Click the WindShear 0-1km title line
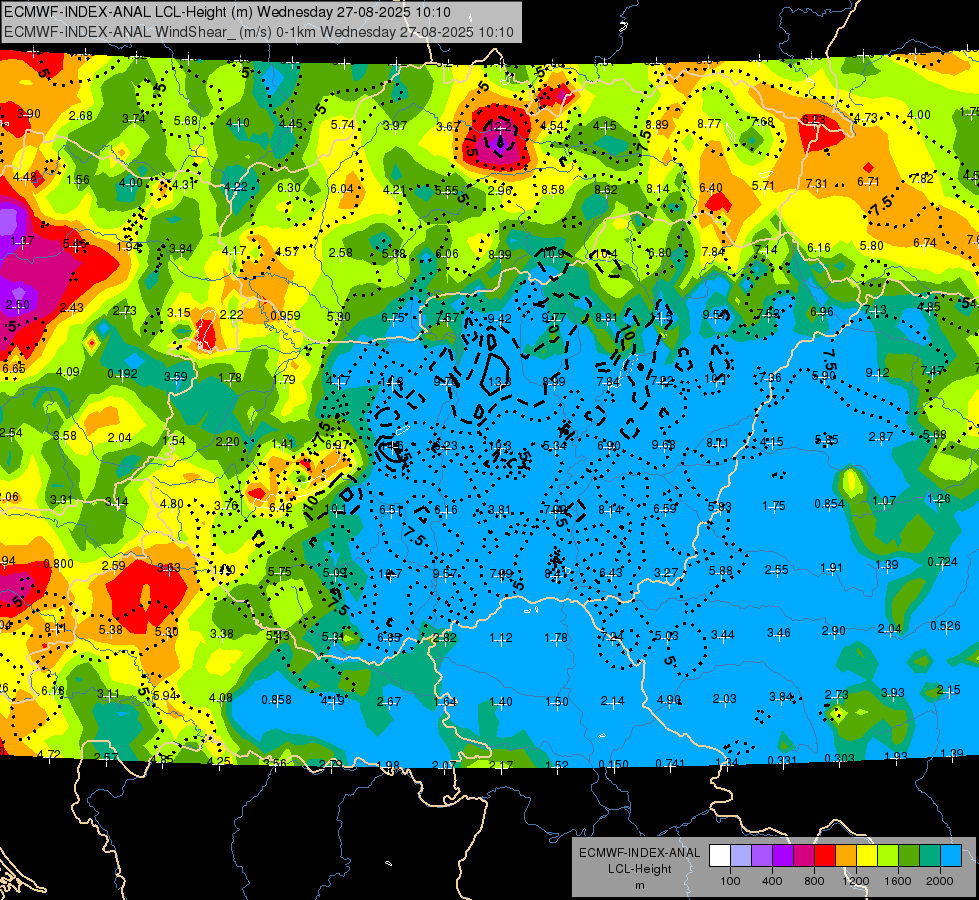This screenshot has height=900, width=979. tap(258, 32)
